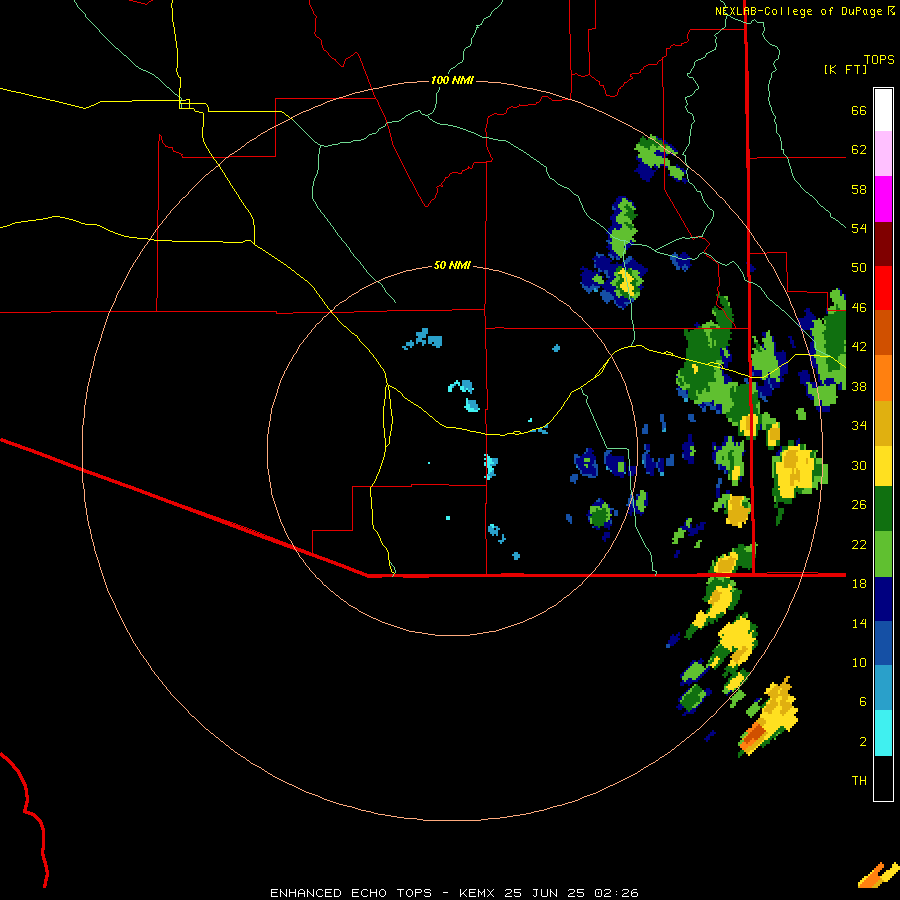Click the NEXLAB-College of DuPage label
The width and height of the screenshot is (900, 900).
click(798, 11)
